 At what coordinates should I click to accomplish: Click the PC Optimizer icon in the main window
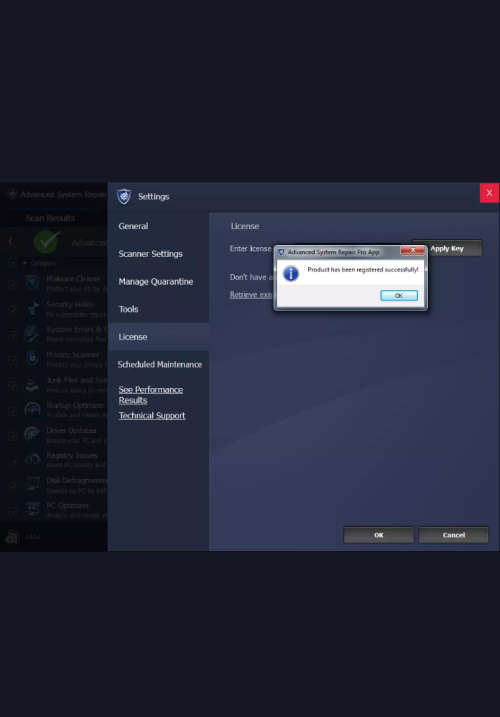tap(32, 509)
